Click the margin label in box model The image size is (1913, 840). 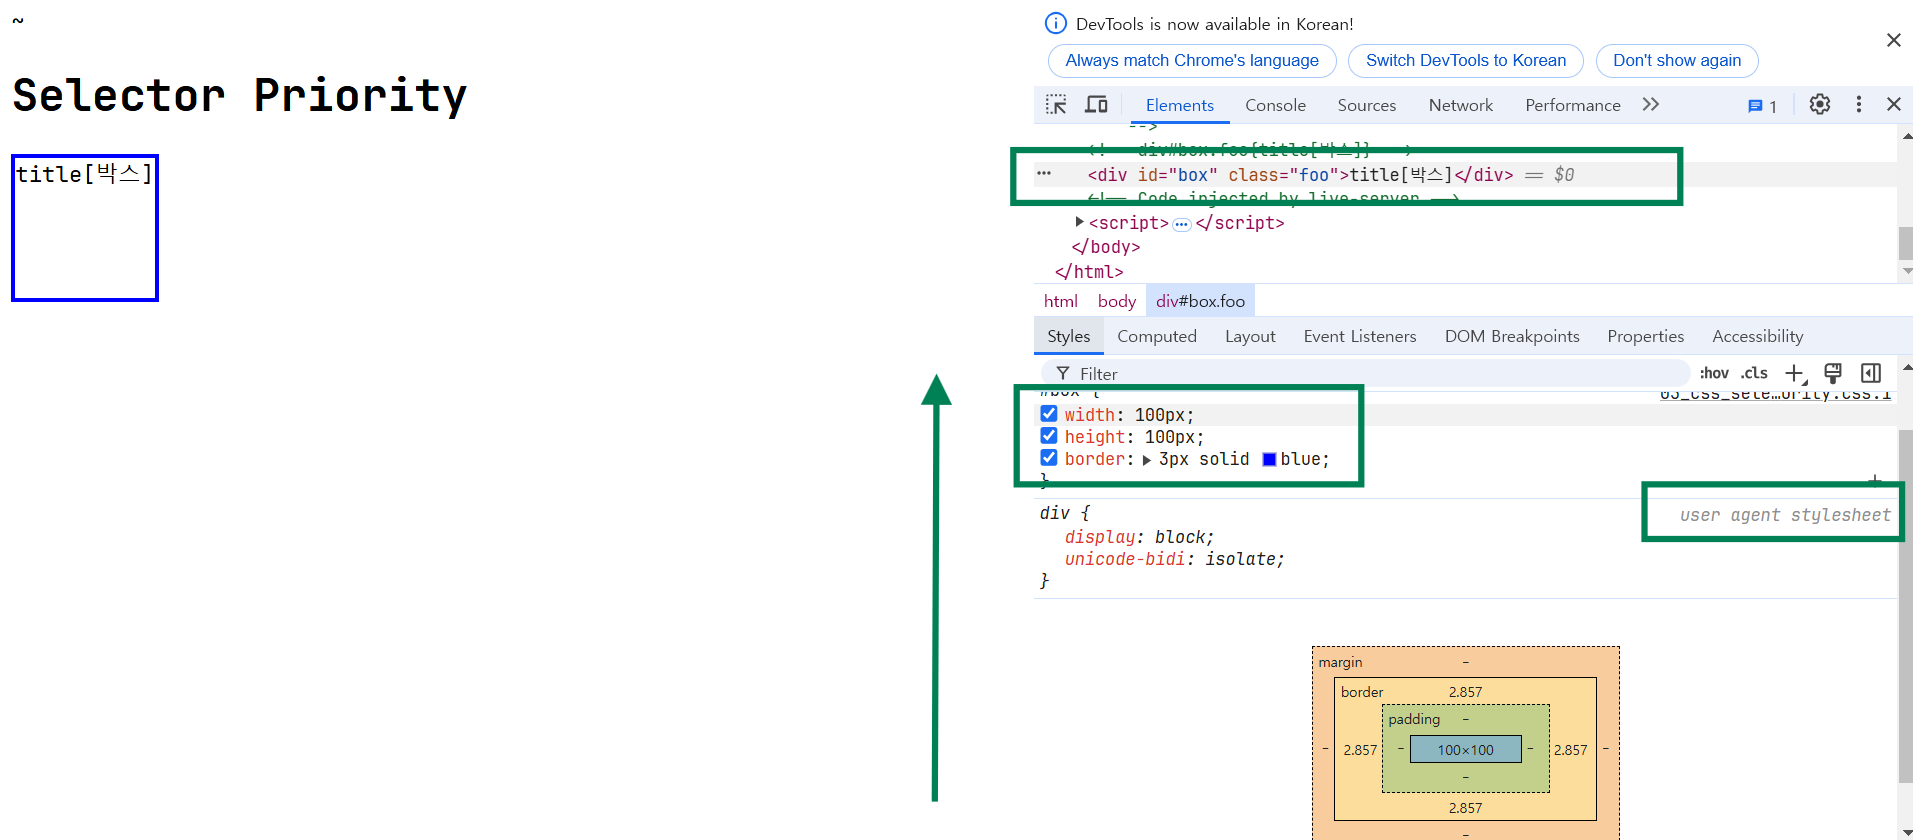click(1340, 662)
